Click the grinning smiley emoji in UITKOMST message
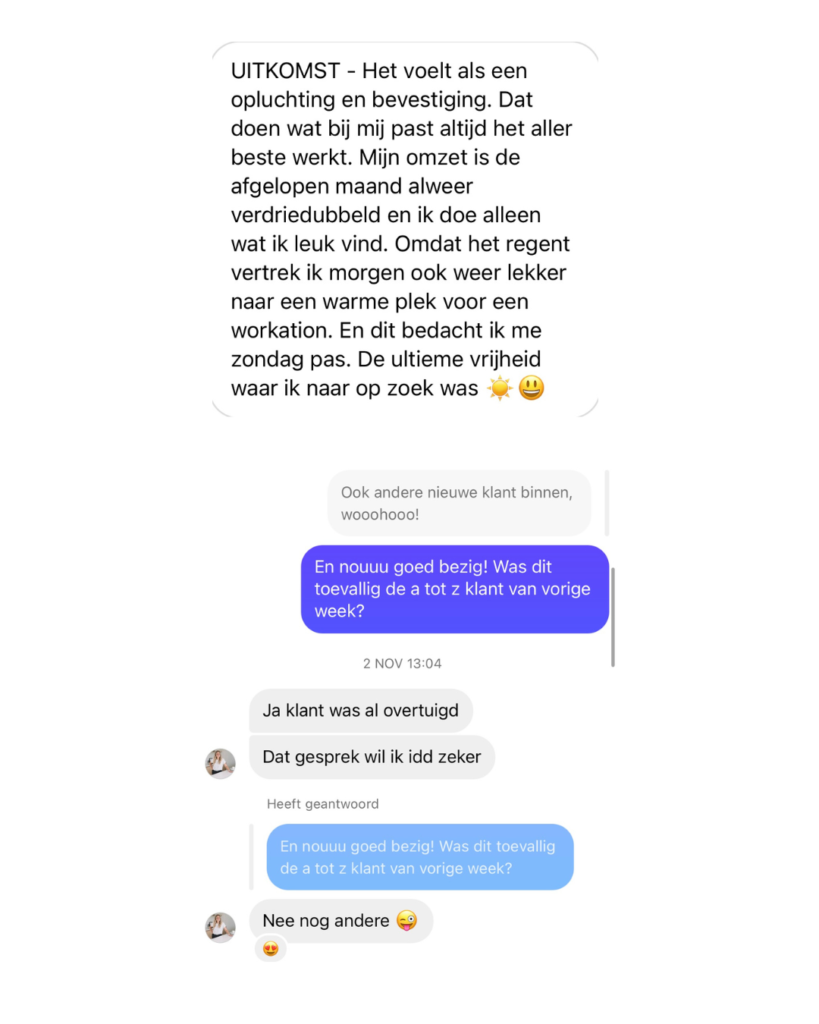The height and width of the screenshot is (1024, 819). pos(532,388)
